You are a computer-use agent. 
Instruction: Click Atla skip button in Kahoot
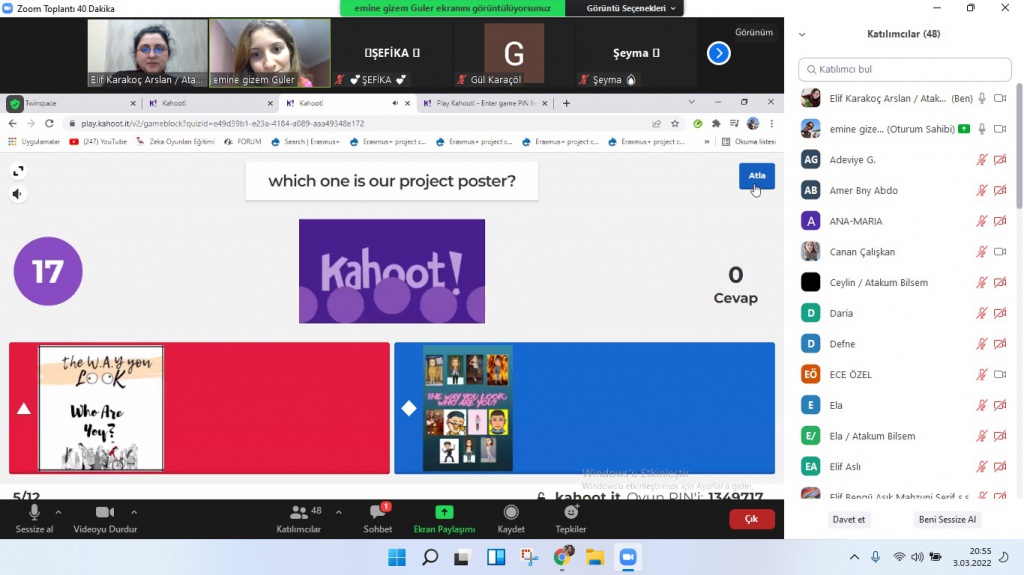(x=757, y=176)
